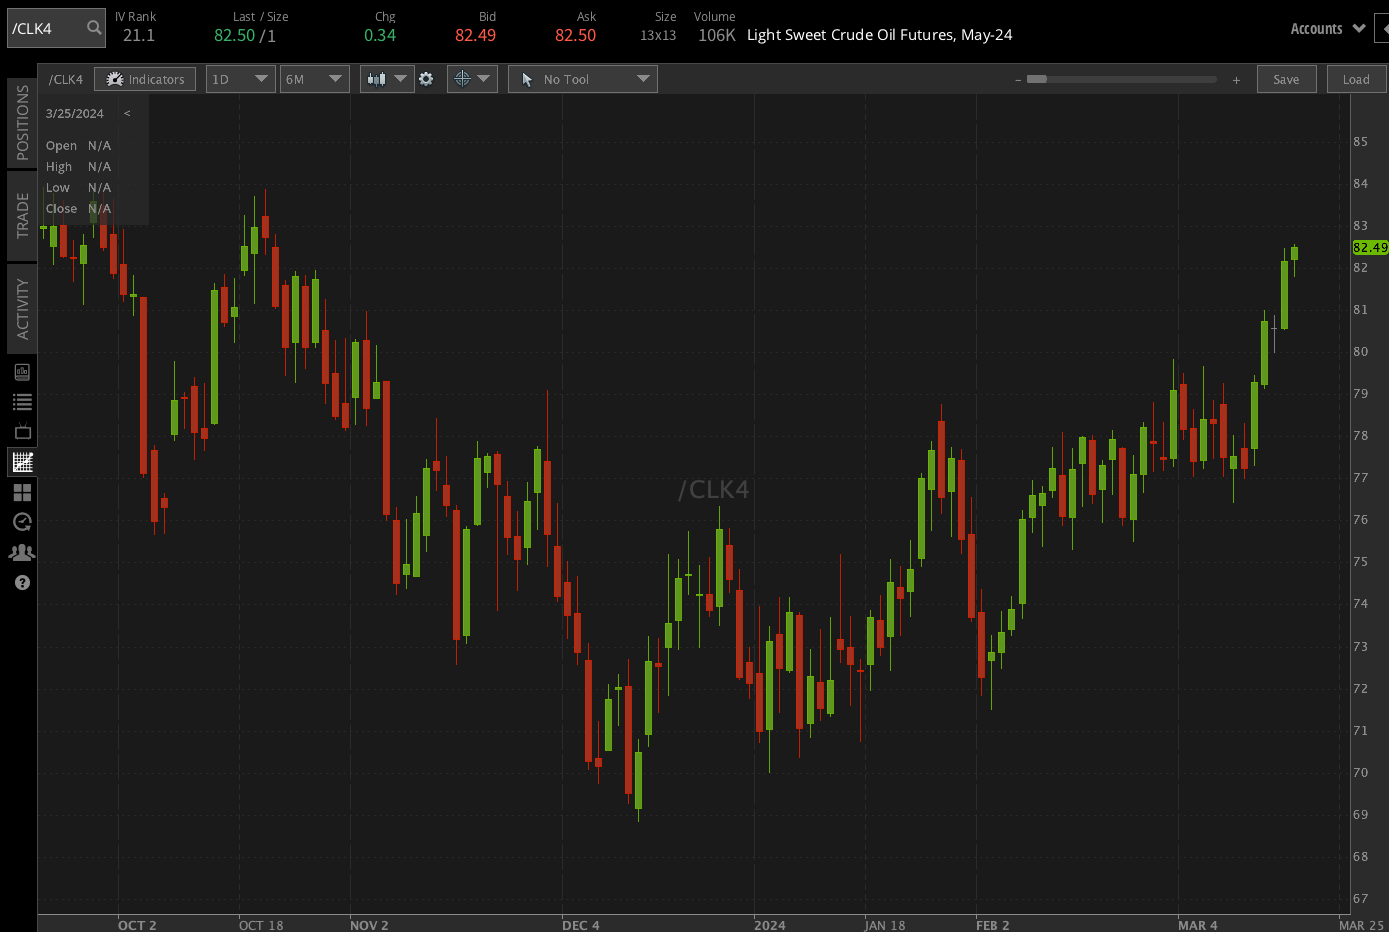Open the live TV icon in sidebar
Viewport: 1389px width, 932px height.
click(22, 431)
